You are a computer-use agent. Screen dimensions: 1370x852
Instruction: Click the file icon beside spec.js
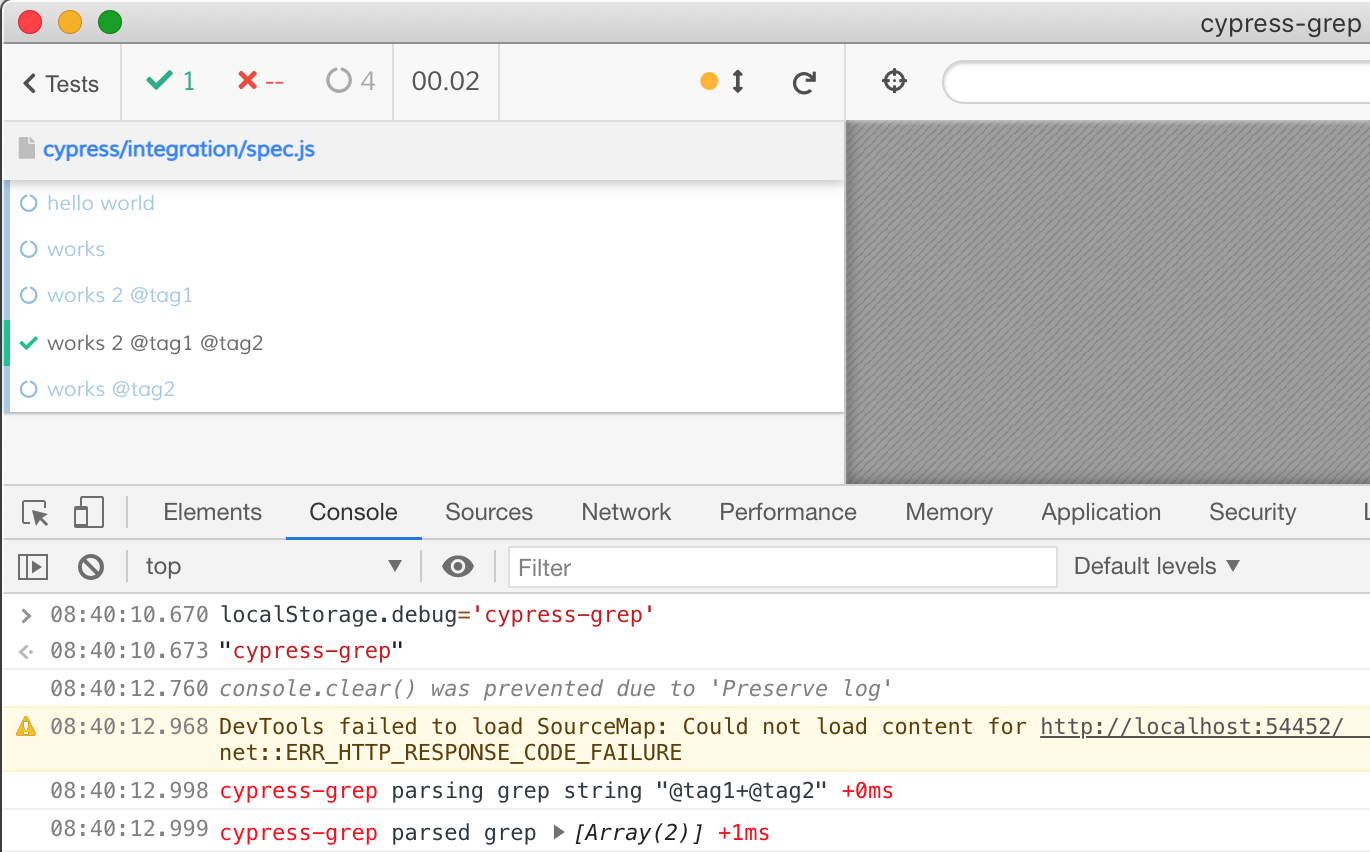pyautogui.click(x=27, y=150)
